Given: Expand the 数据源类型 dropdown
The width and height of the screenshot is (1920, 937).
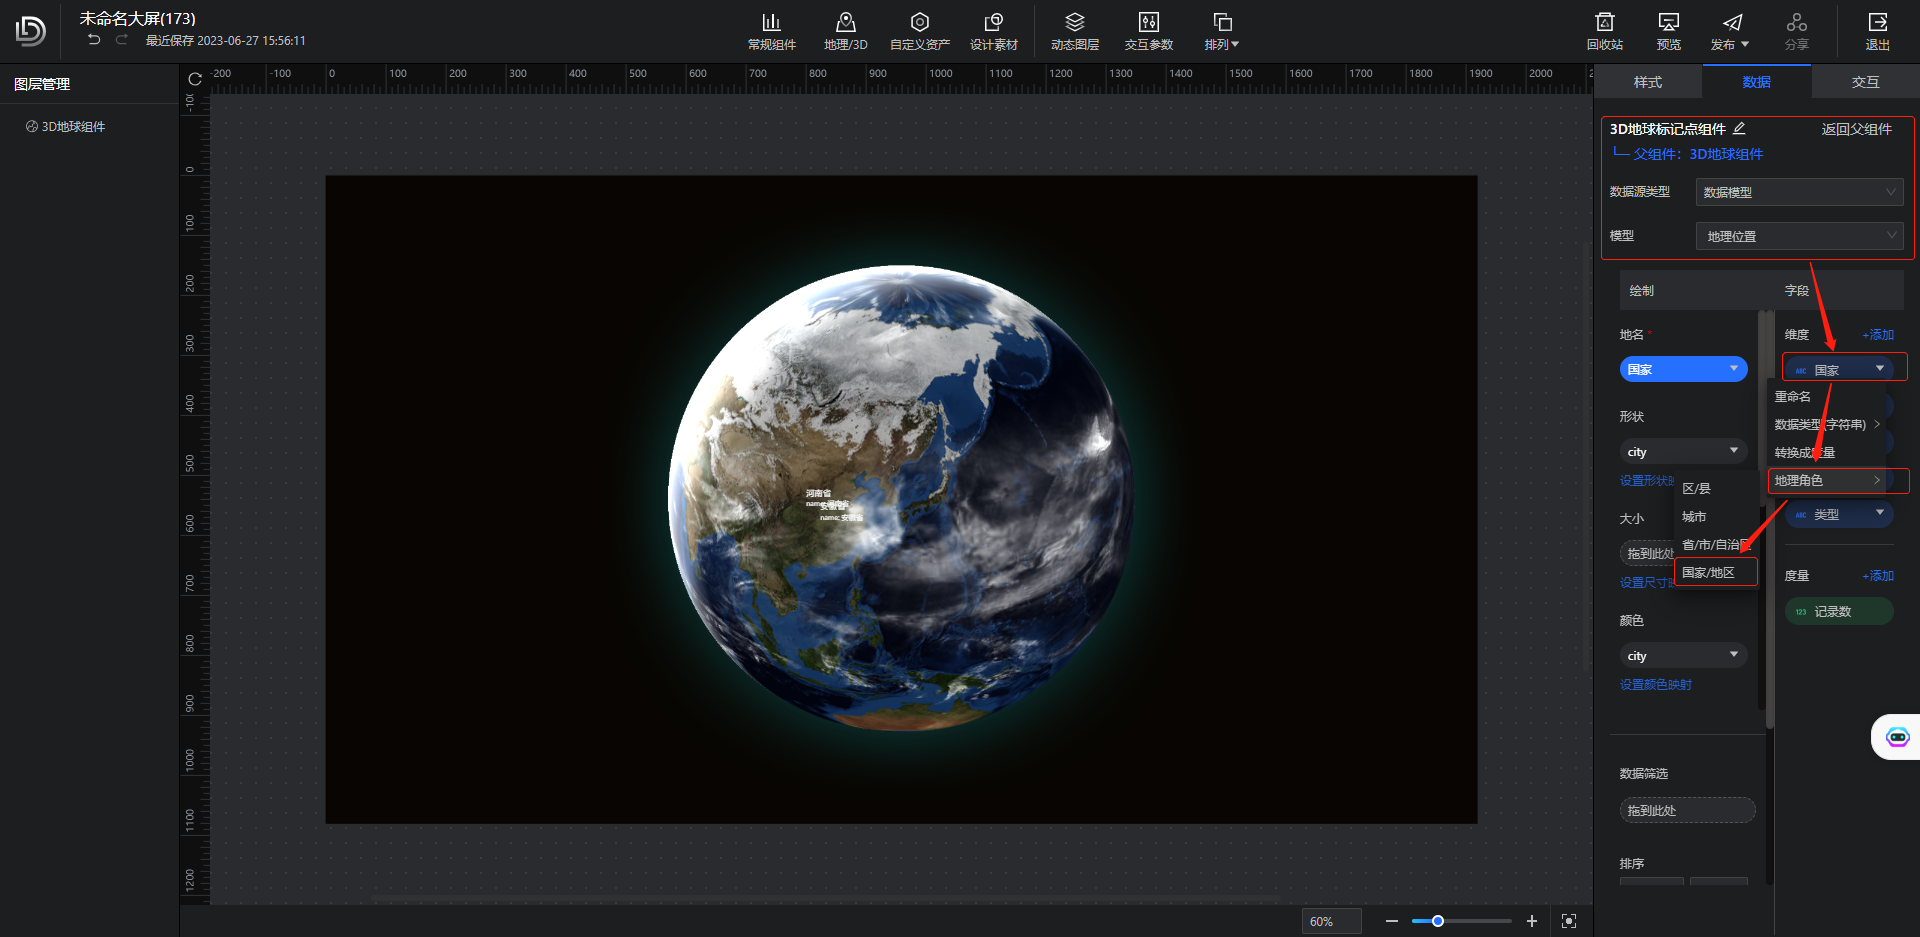Looking at the screenshot, I should tap(1798, 192).
